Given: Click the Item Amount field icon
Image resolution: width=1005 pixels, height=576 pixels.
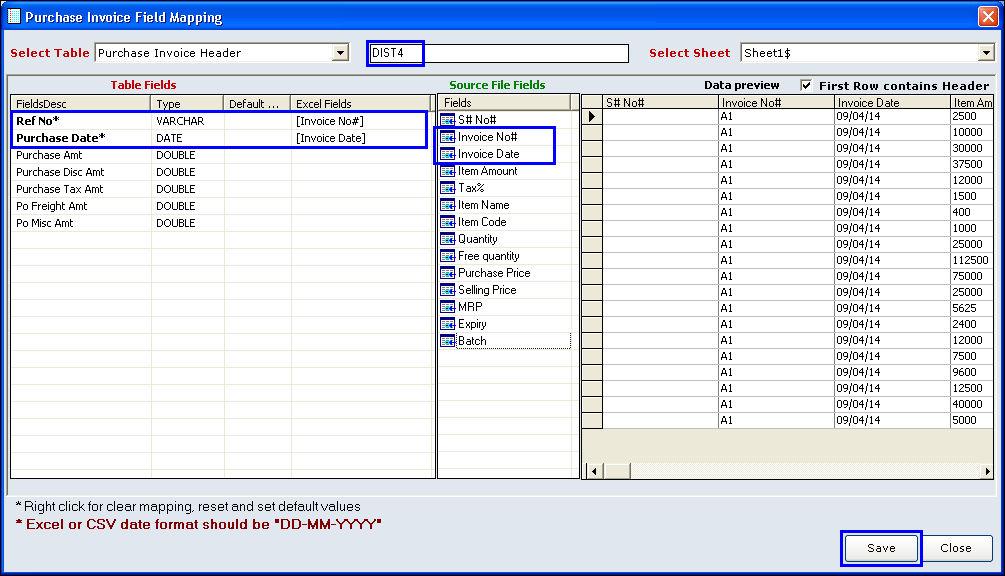Looking at the screenshot, I should pyautogui.click(x=447, y=171).
